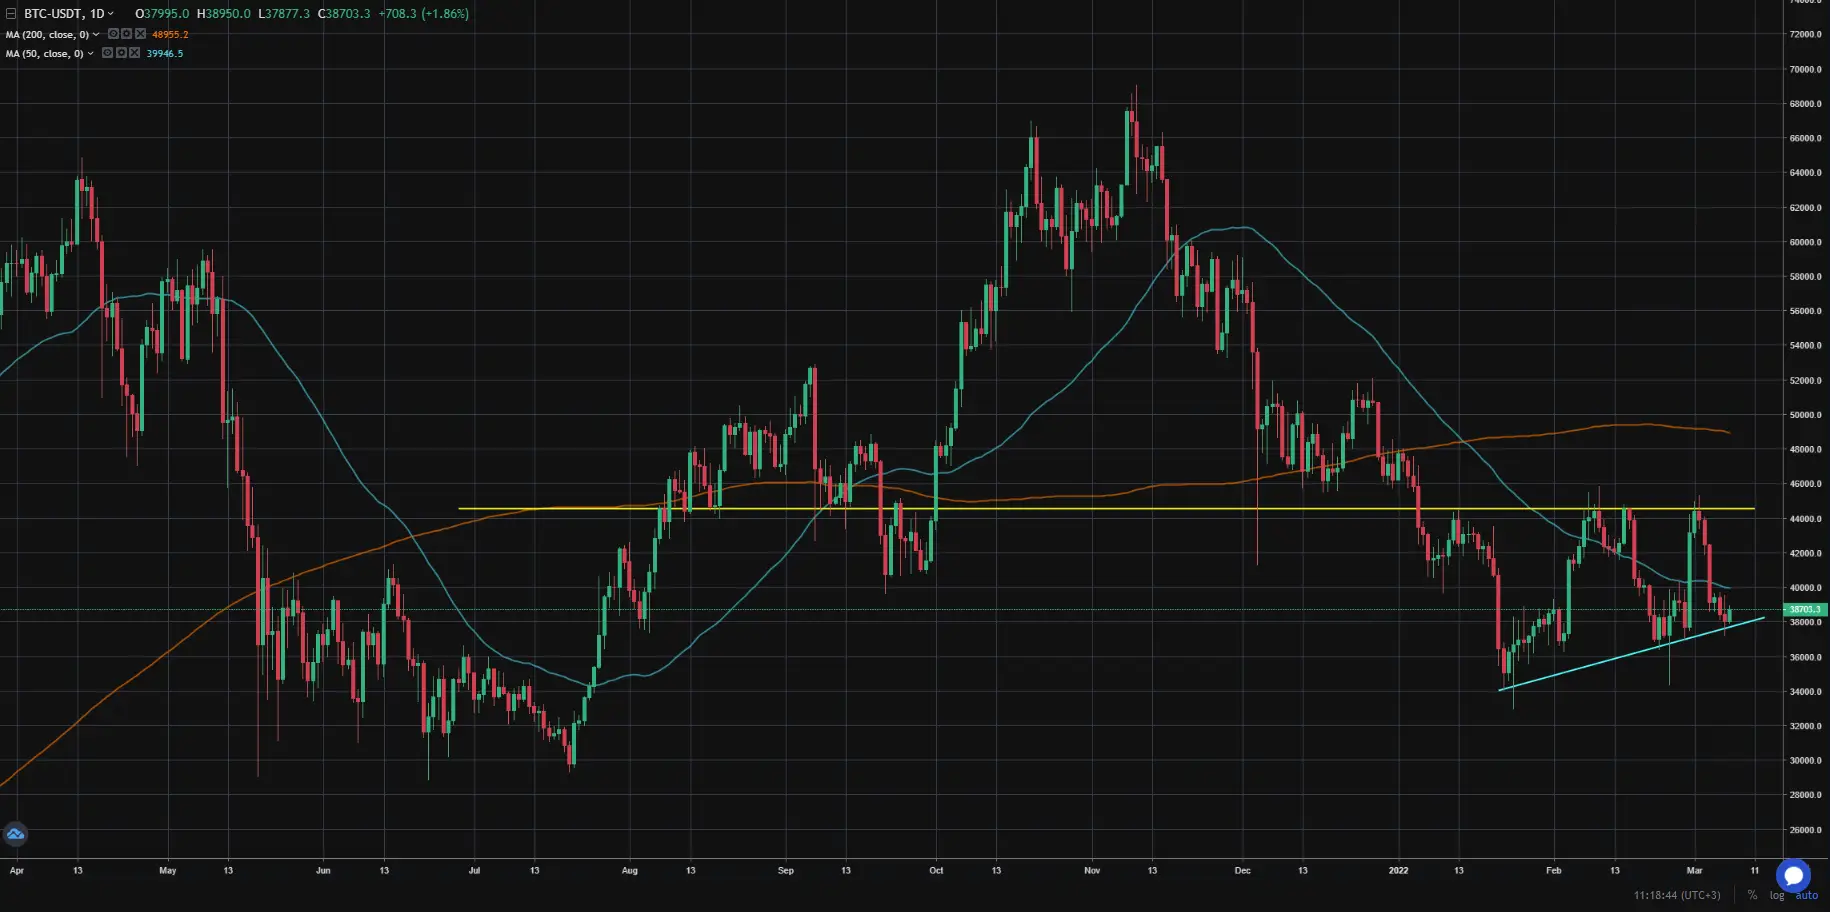
Task: Click the high price H38950.0 readout
Action: point(224,14)
